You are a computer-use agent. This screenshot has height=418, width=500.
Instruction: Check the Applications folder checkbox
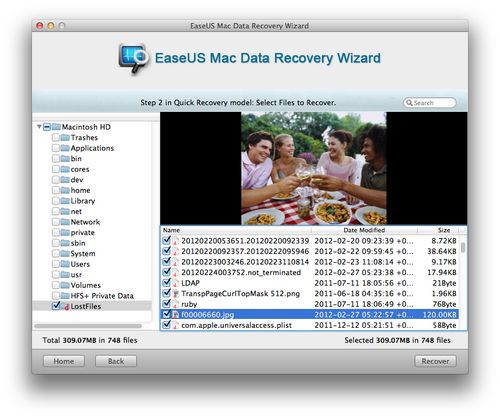56,148
